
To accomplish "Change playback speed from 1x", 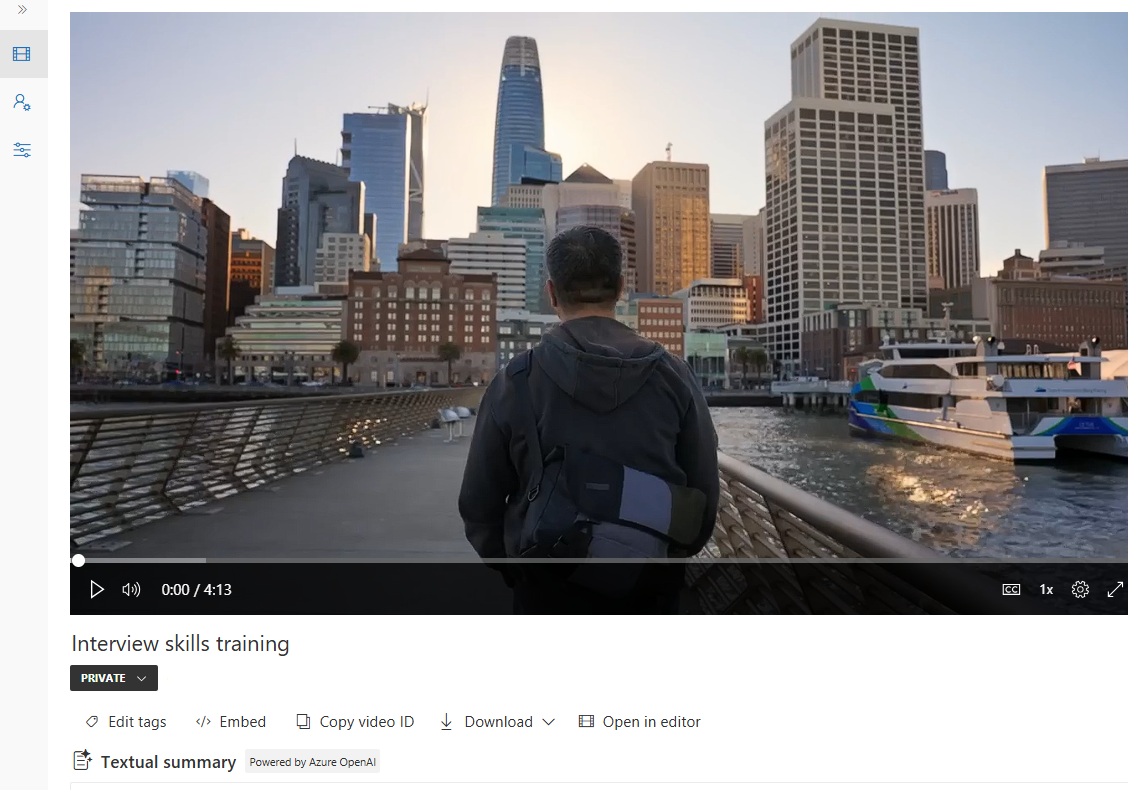I will [1045, 589].
